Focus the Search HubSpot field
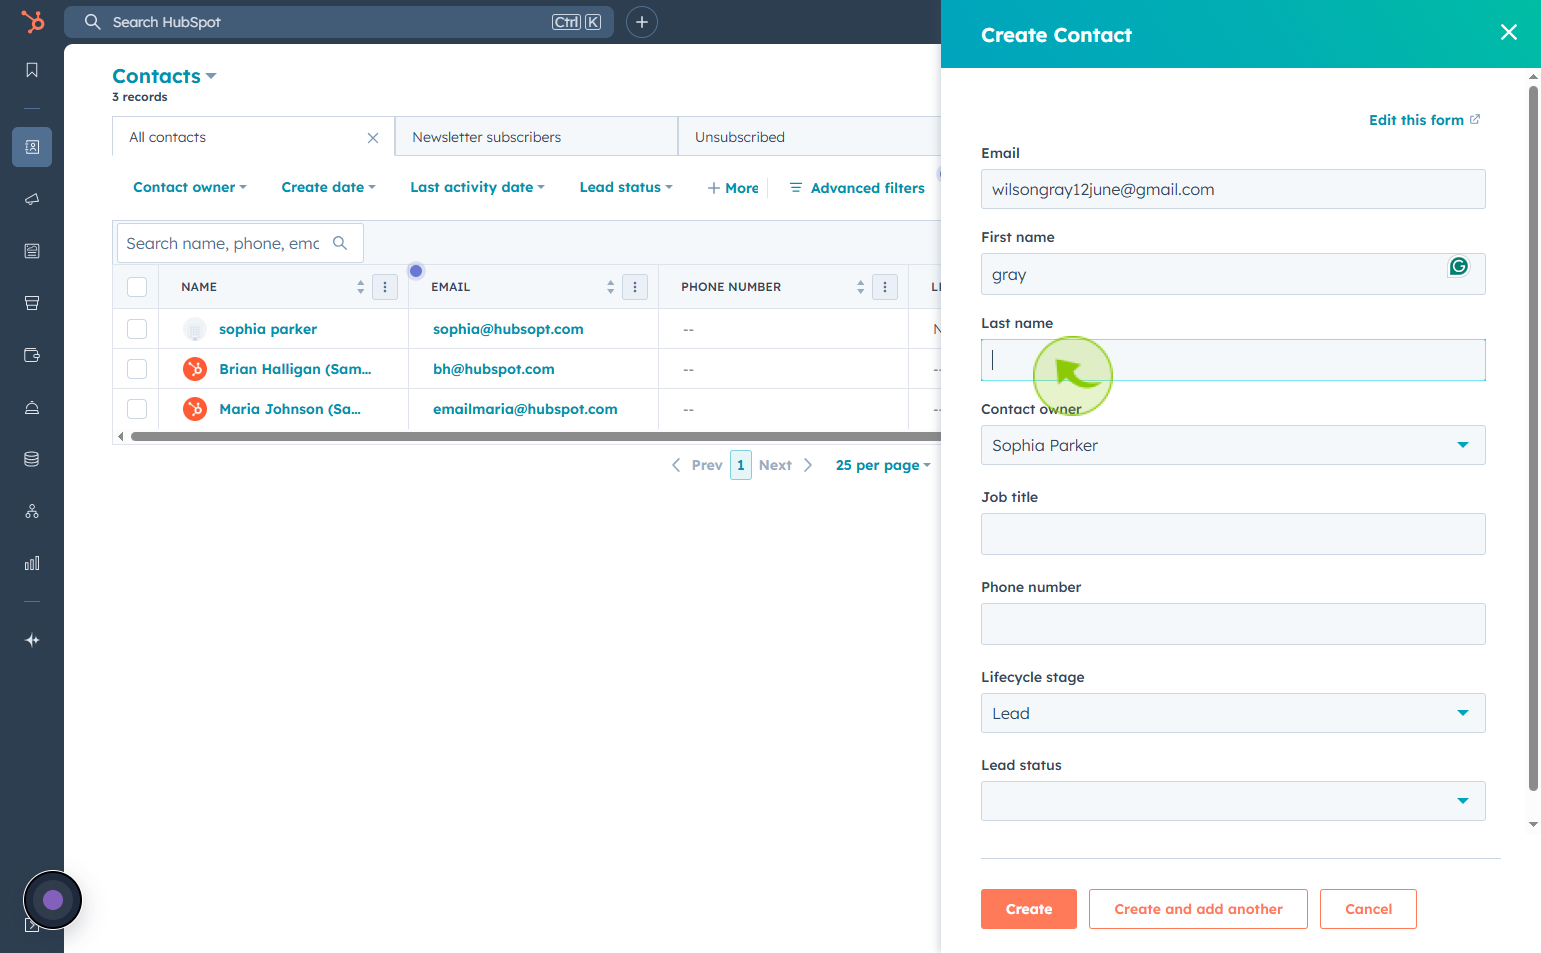 (x=339, y=22)
